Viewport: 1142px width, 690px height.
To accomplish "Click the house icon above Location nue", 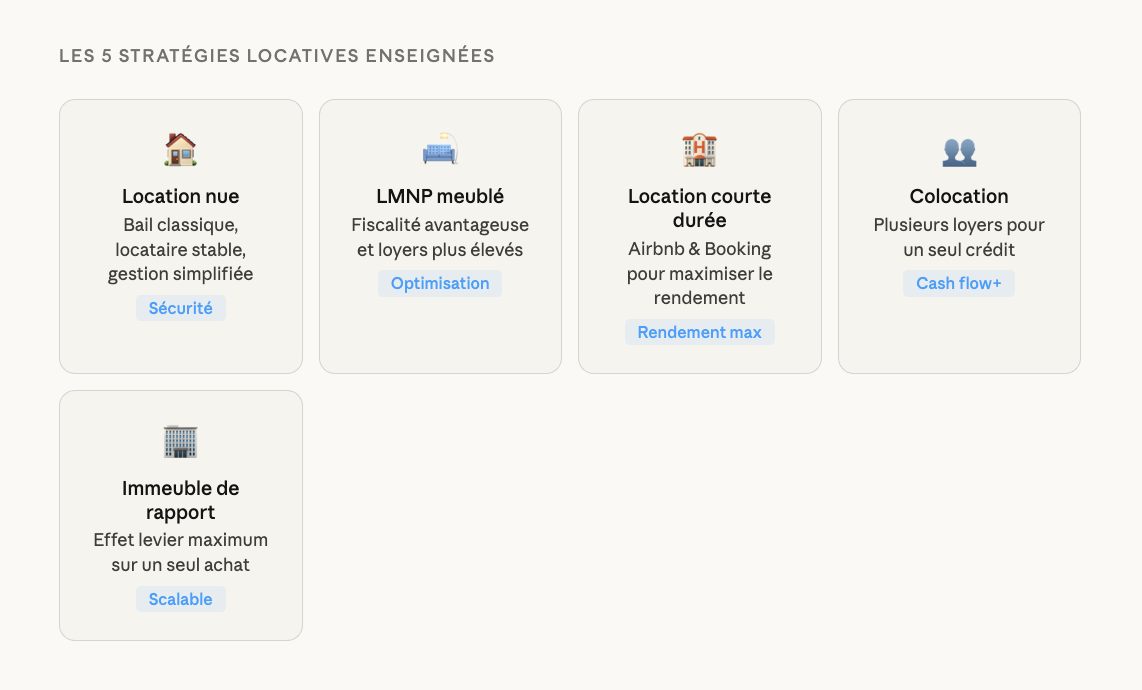I will (x=181, y=150).
